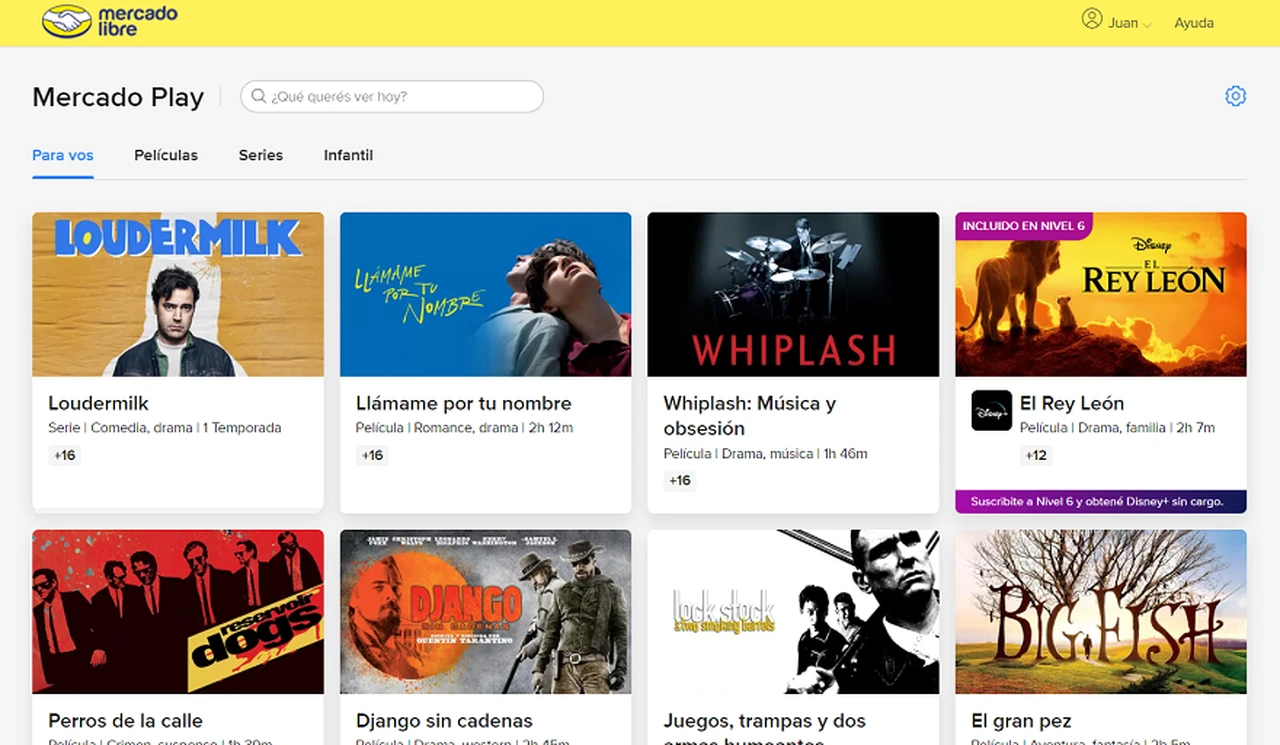Expand the Juan account dropdown chevron

point(1147,24)
